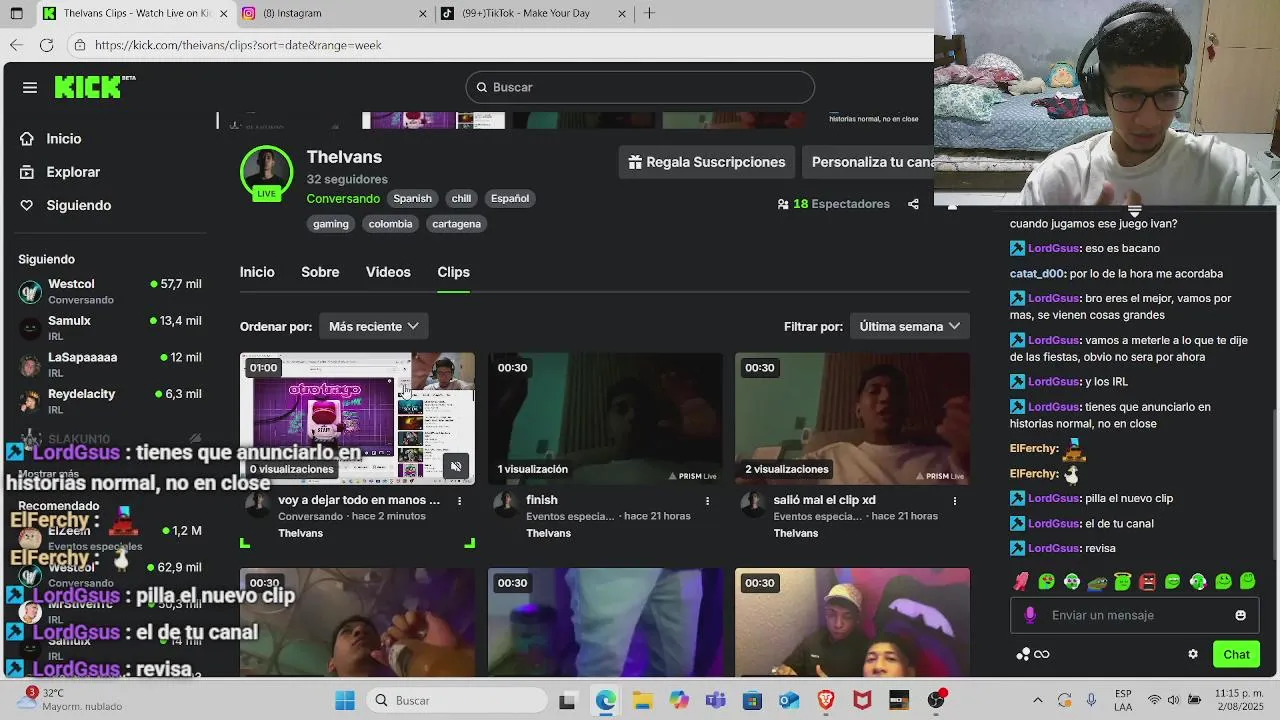Switch to the channel Inicio tab
The width and height of the screenshot is (1280, 720).
pyautogui.click(x=257, y=272)
